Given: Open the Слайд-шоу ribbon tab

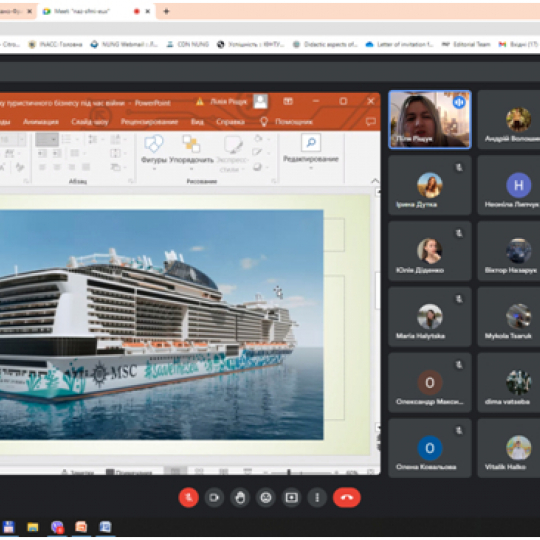Looking at the screenshot, I should [x=90, y=122].
